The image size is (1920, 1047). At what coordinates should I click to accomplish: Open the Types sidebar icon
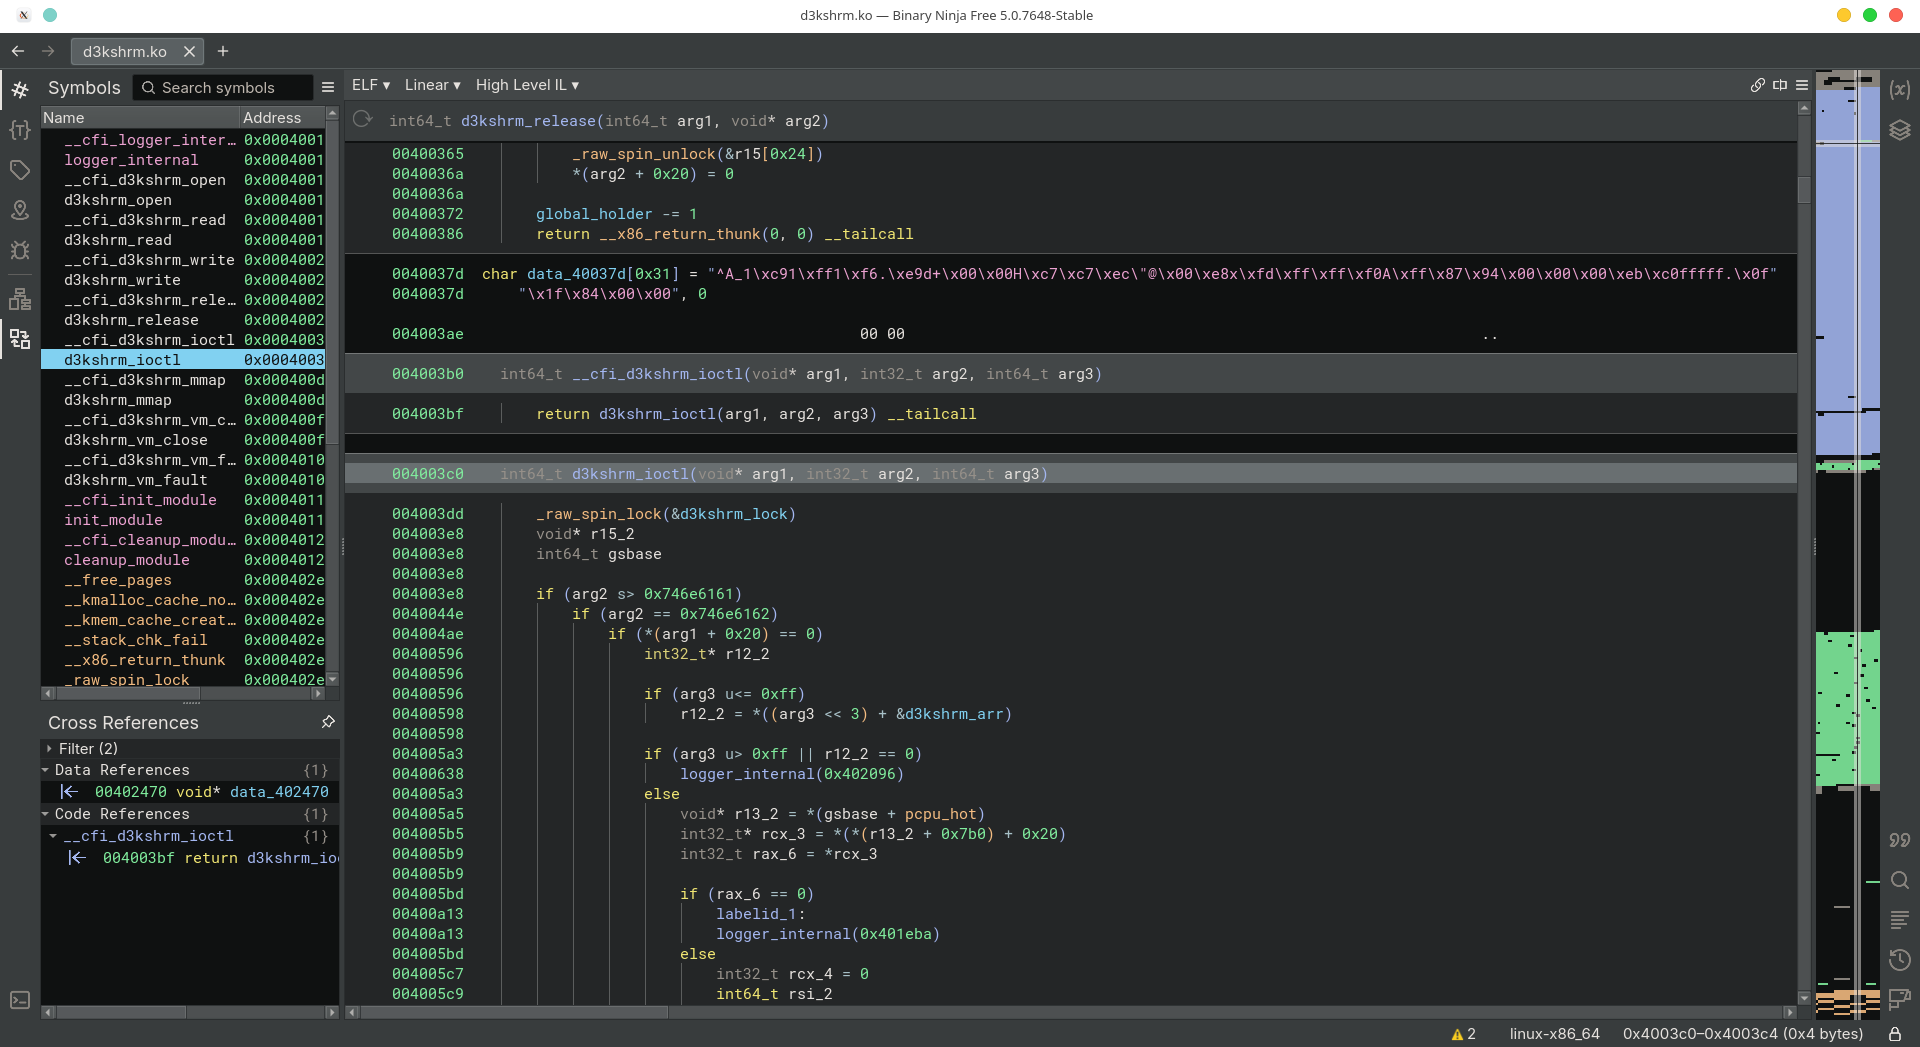tap(20, 130)
